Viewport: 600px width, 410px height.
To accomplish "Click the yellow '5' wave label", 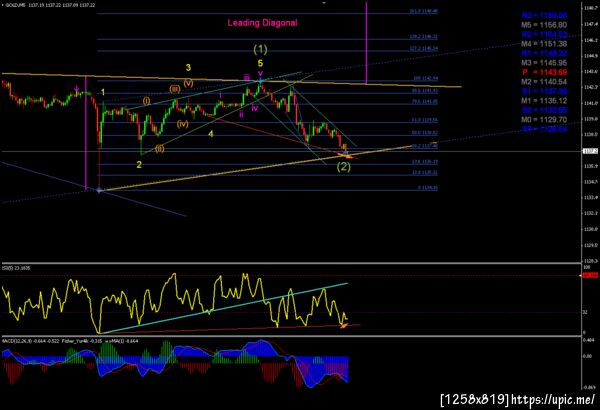I will pos(260,63).
